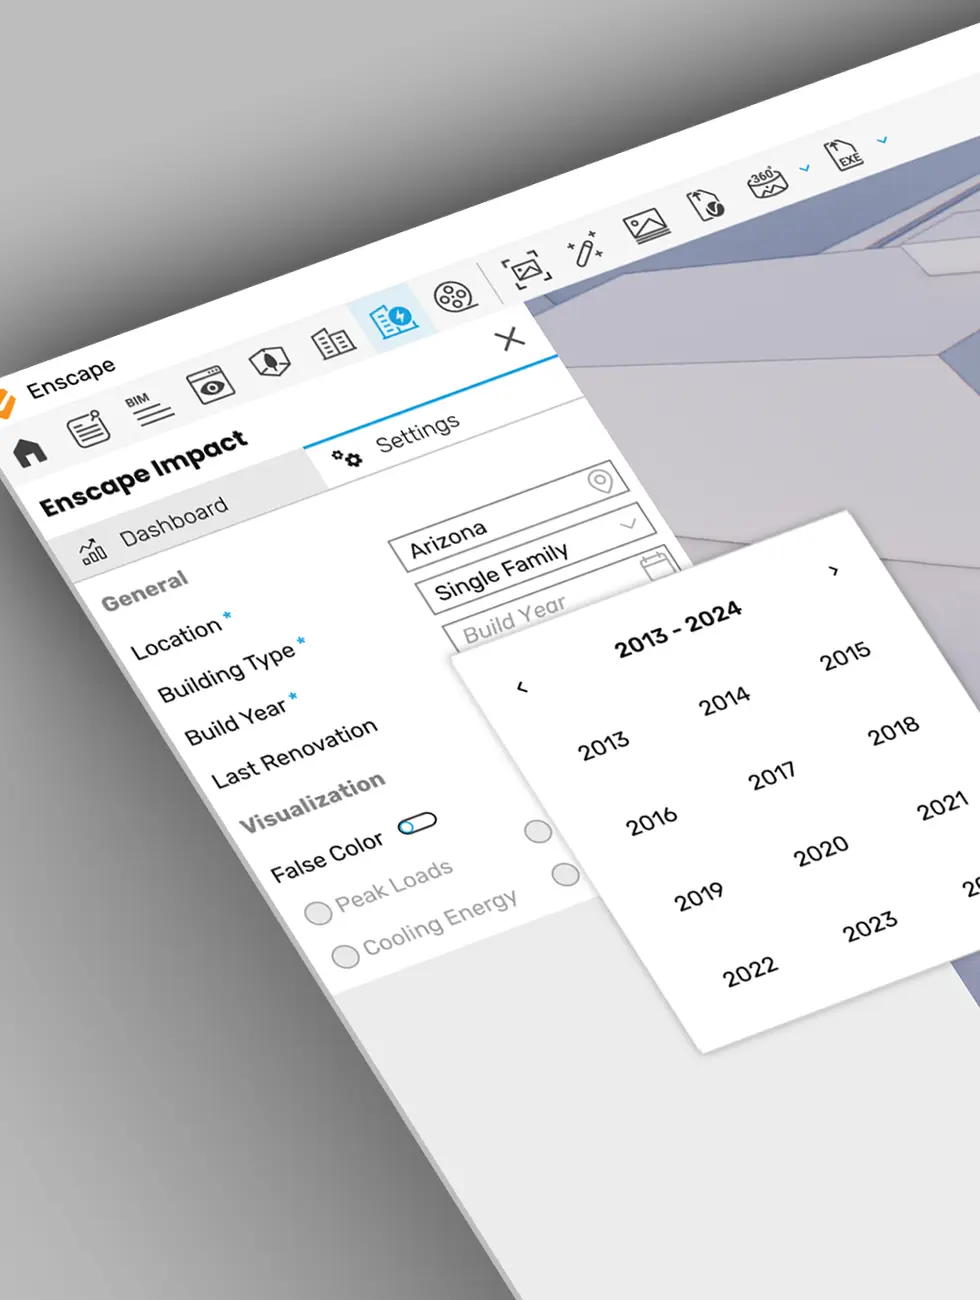
Task: Pick year 2013 in the calendar
Action: click(x=603, y=746)
